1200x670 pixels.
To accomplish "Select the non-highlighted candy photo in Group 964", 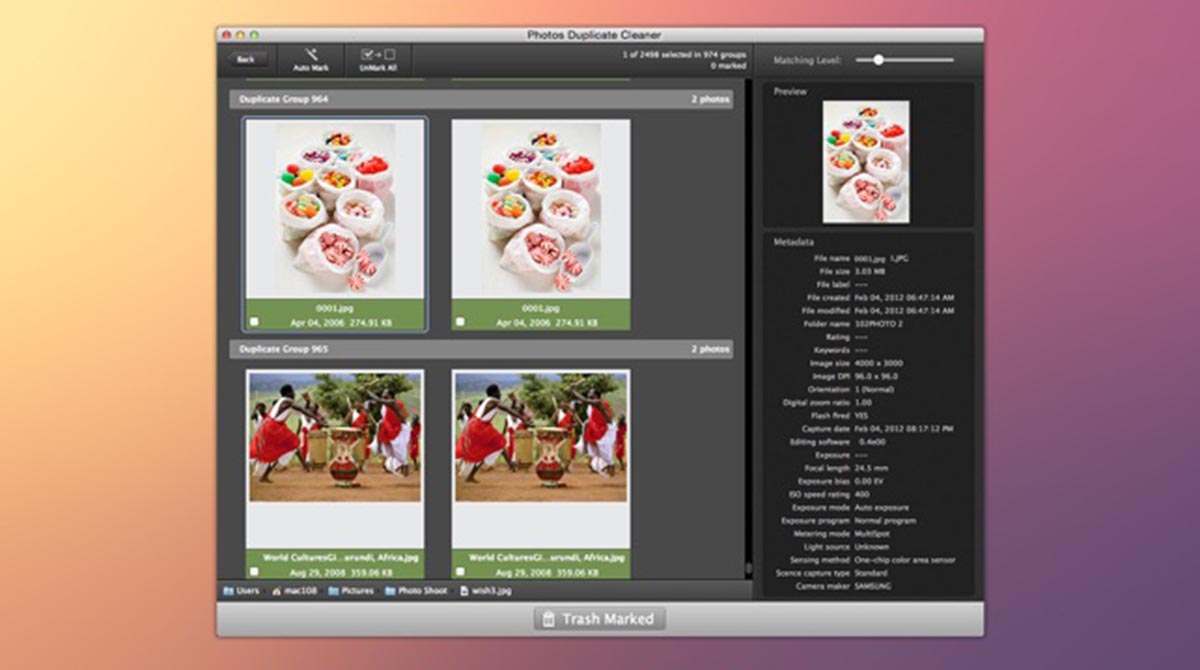I will 541,208.
